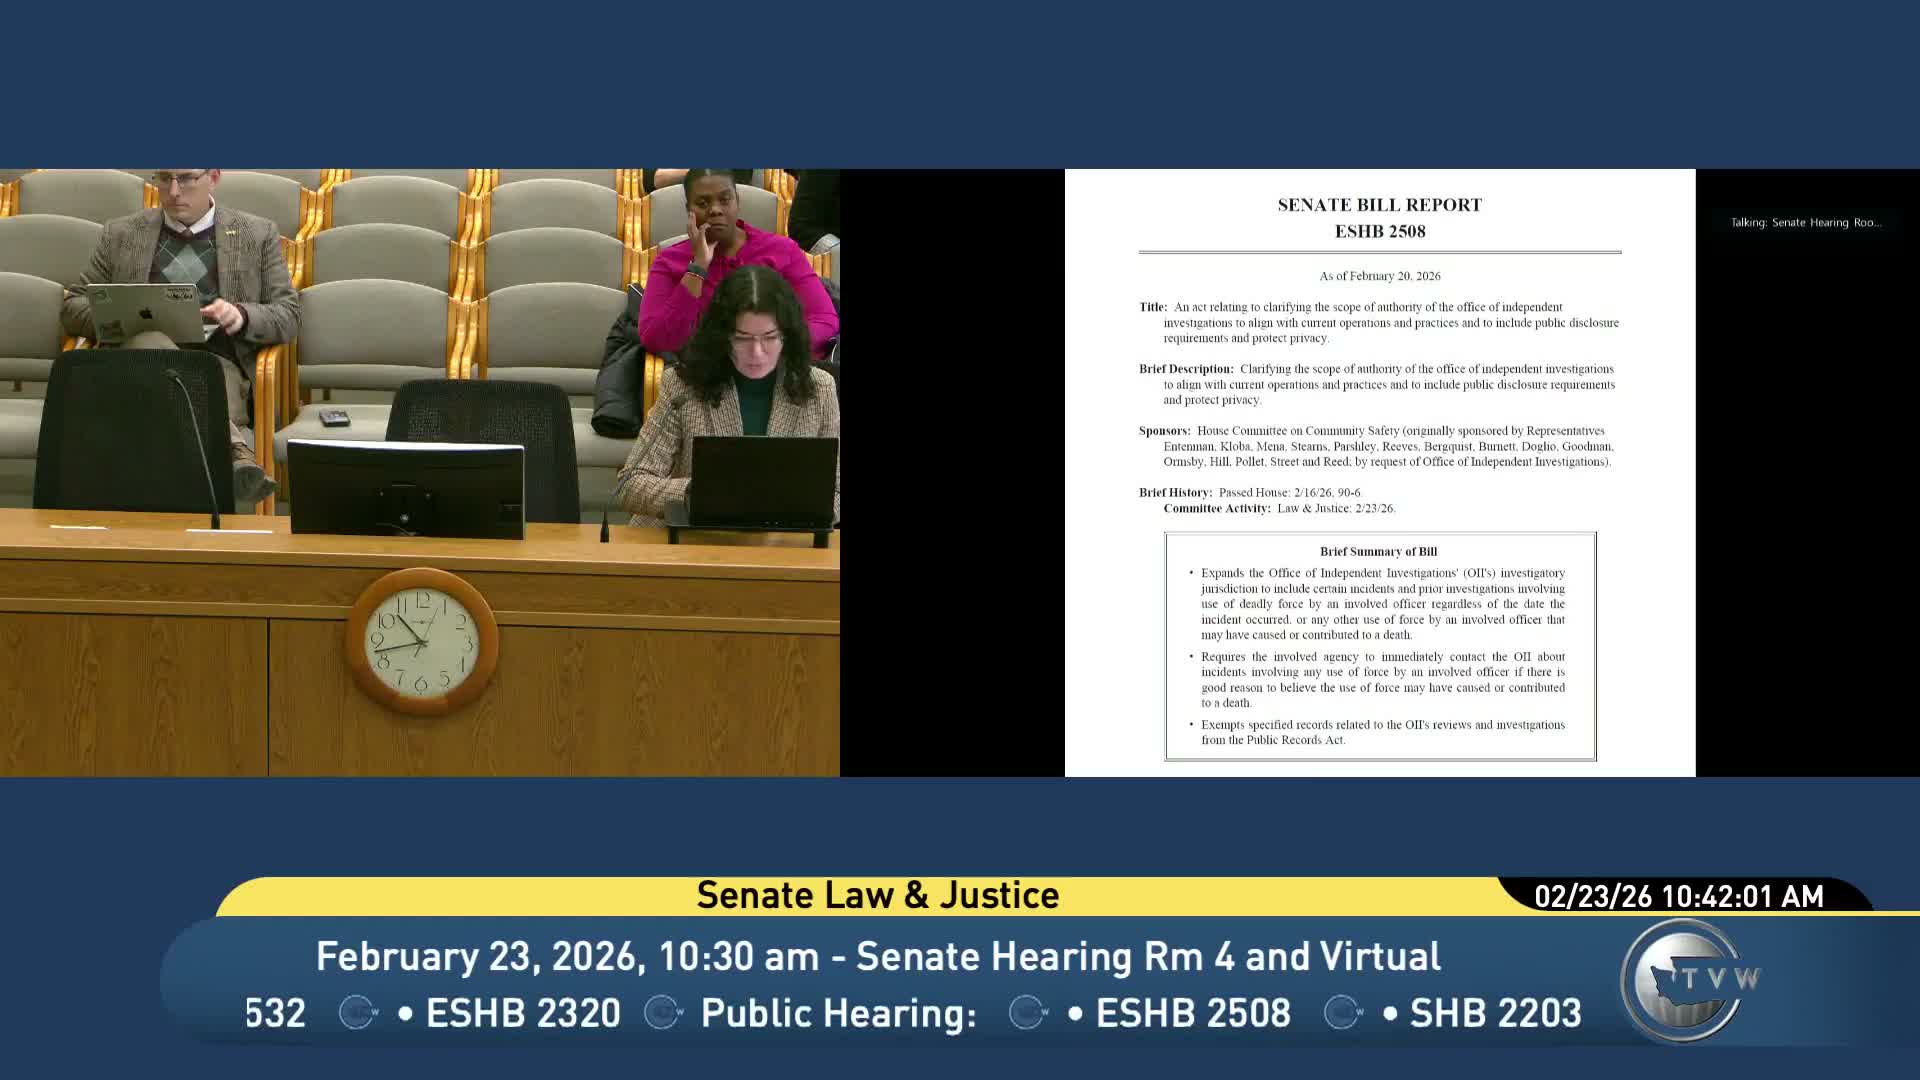Click the Brief History line in report
Viewport: 1920px width, 1080px height.
(1250, 492)
